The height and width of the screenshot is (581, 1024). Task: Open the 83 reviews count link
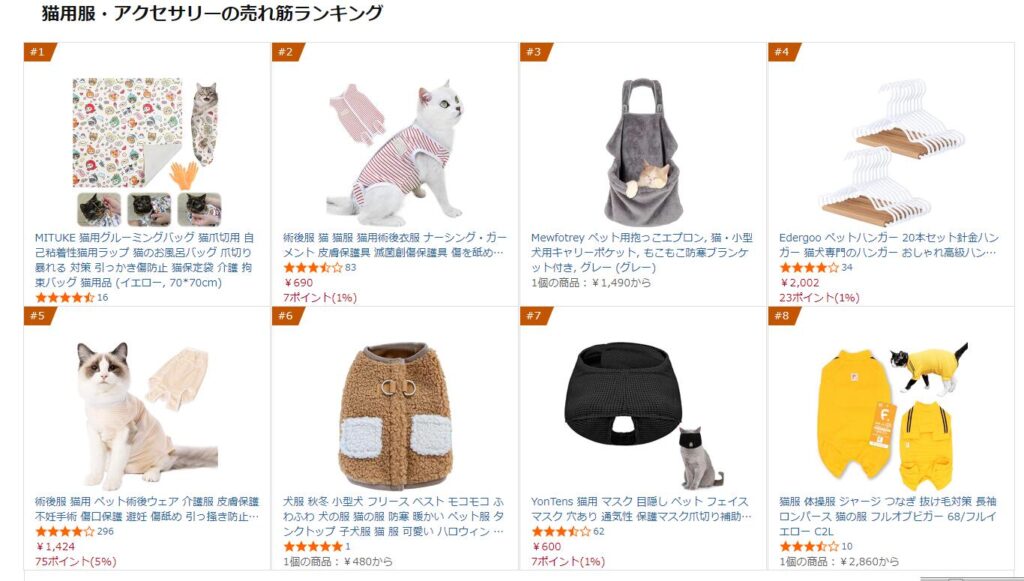(x=351, y=268)
